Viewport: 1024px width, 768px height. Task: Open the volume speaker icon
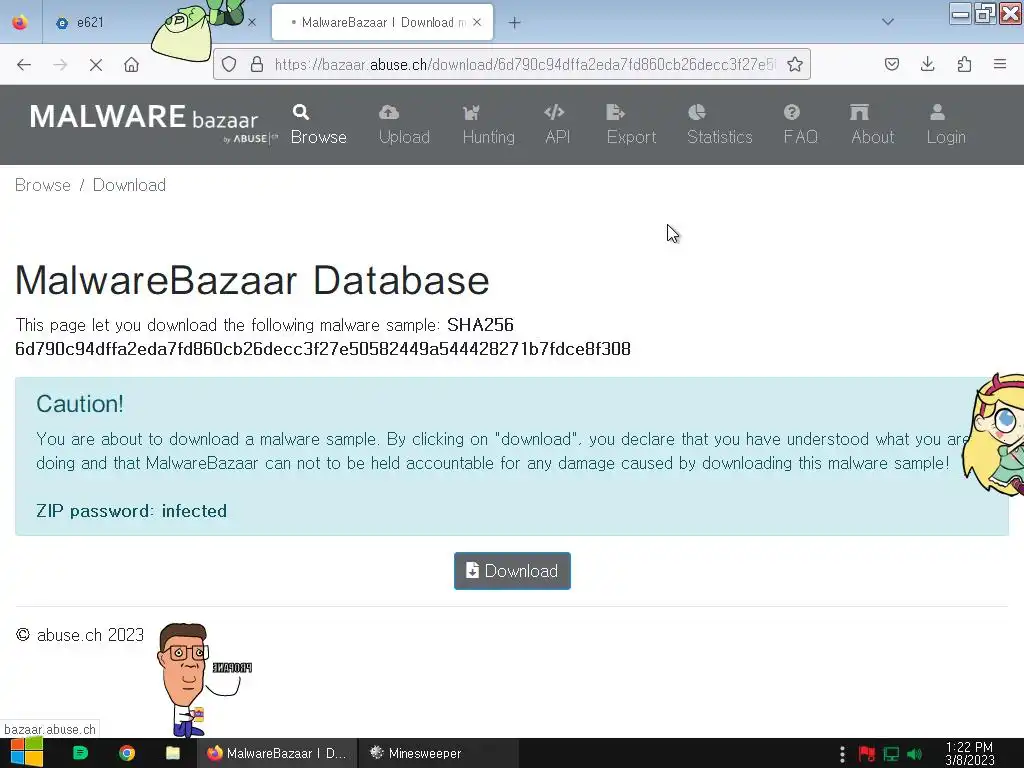pos(915,754)
